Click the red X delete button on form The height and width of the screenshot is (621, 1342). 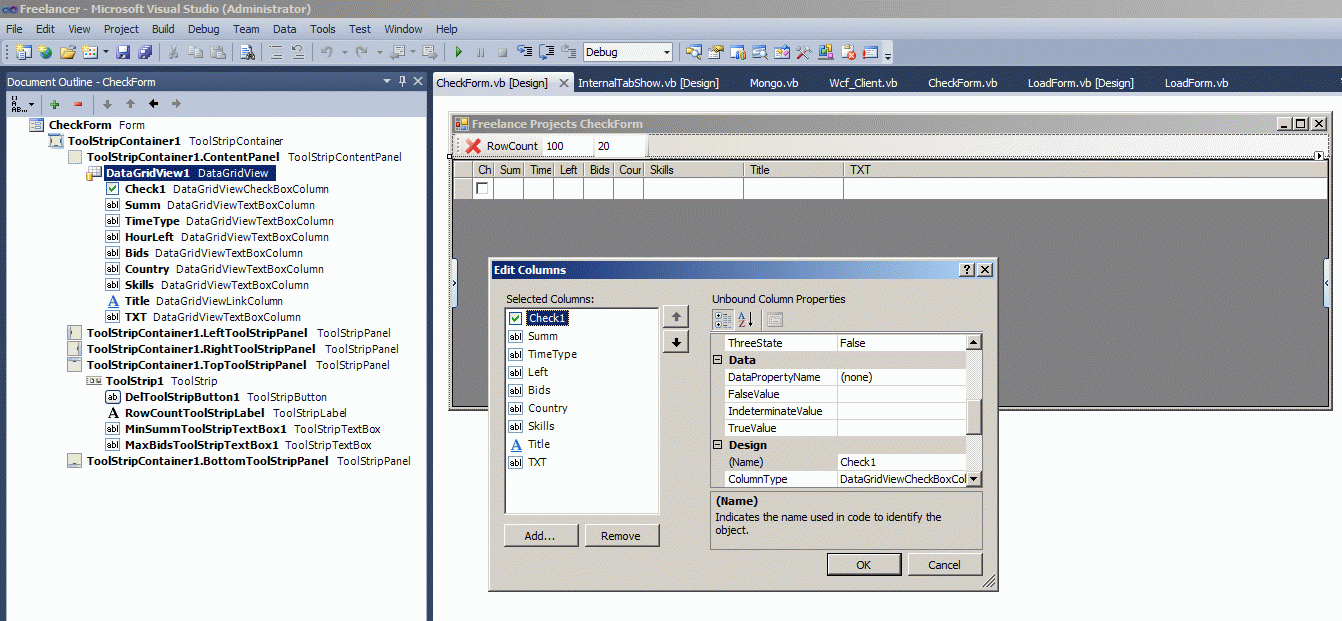[x=473, y=146]
